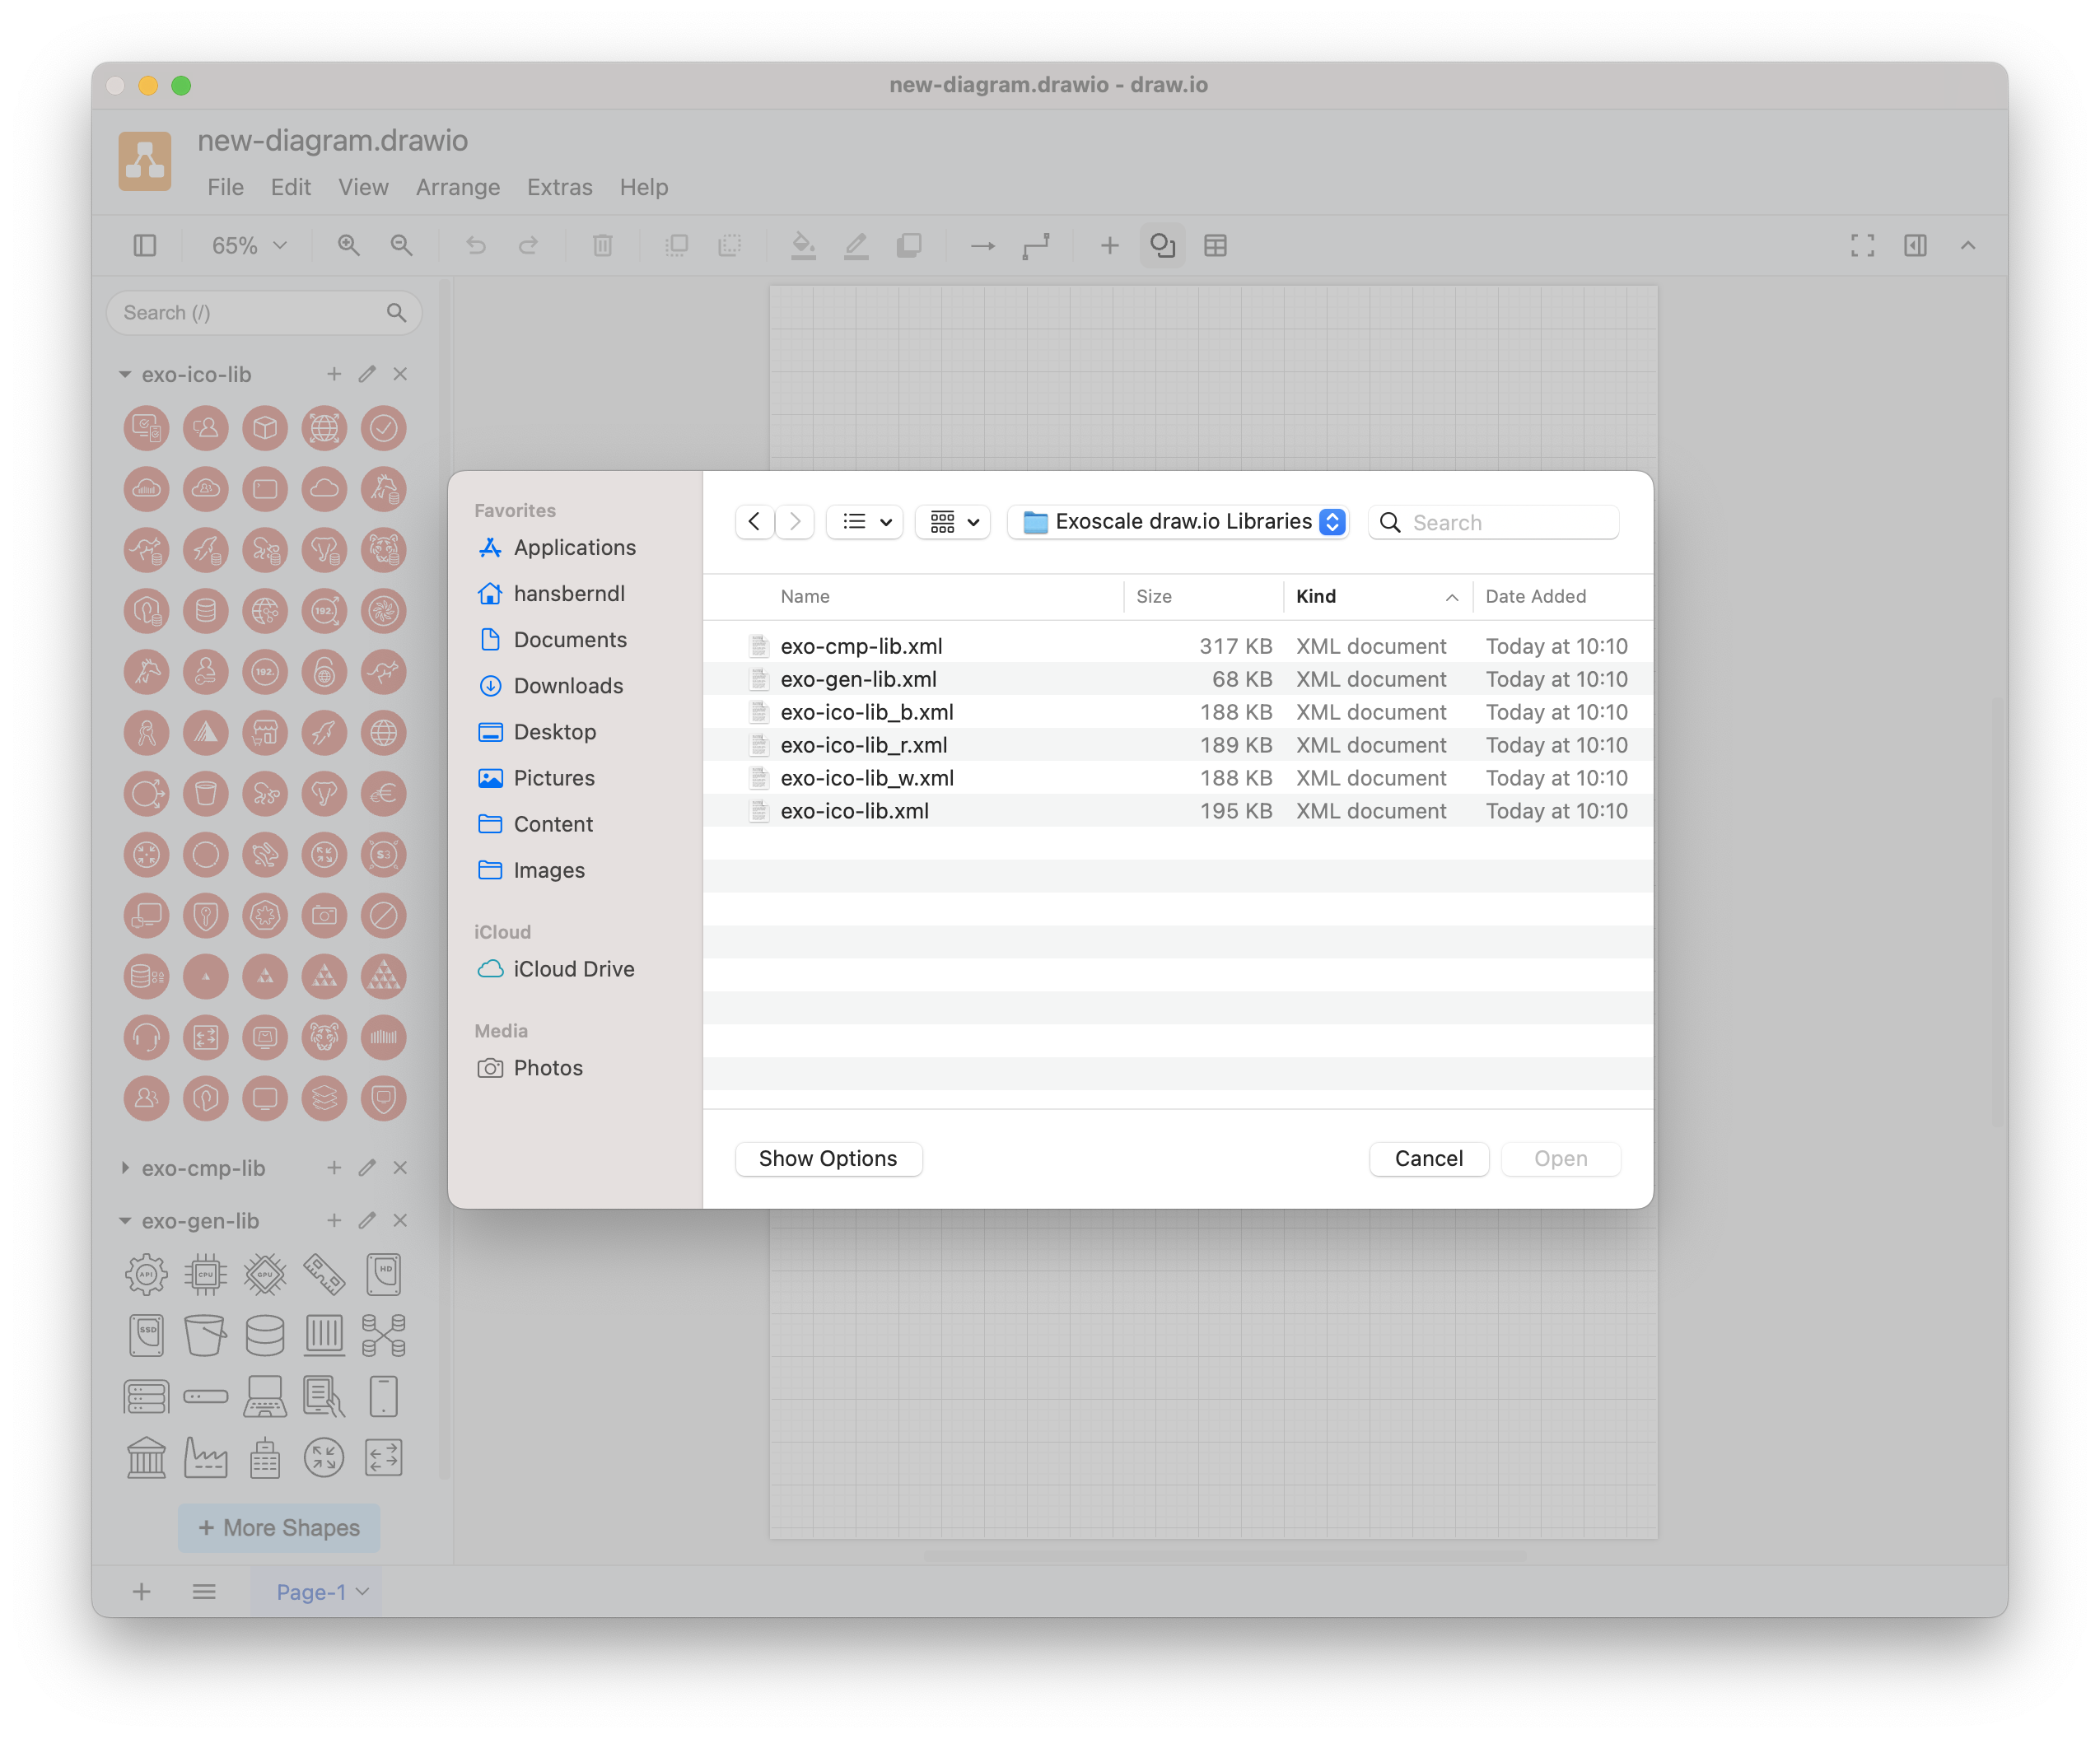Edit the exo-gen-lib library pencil icon
Image resolution: width=2100 pixels, height=1739 pixels.
pos(367,1220)
